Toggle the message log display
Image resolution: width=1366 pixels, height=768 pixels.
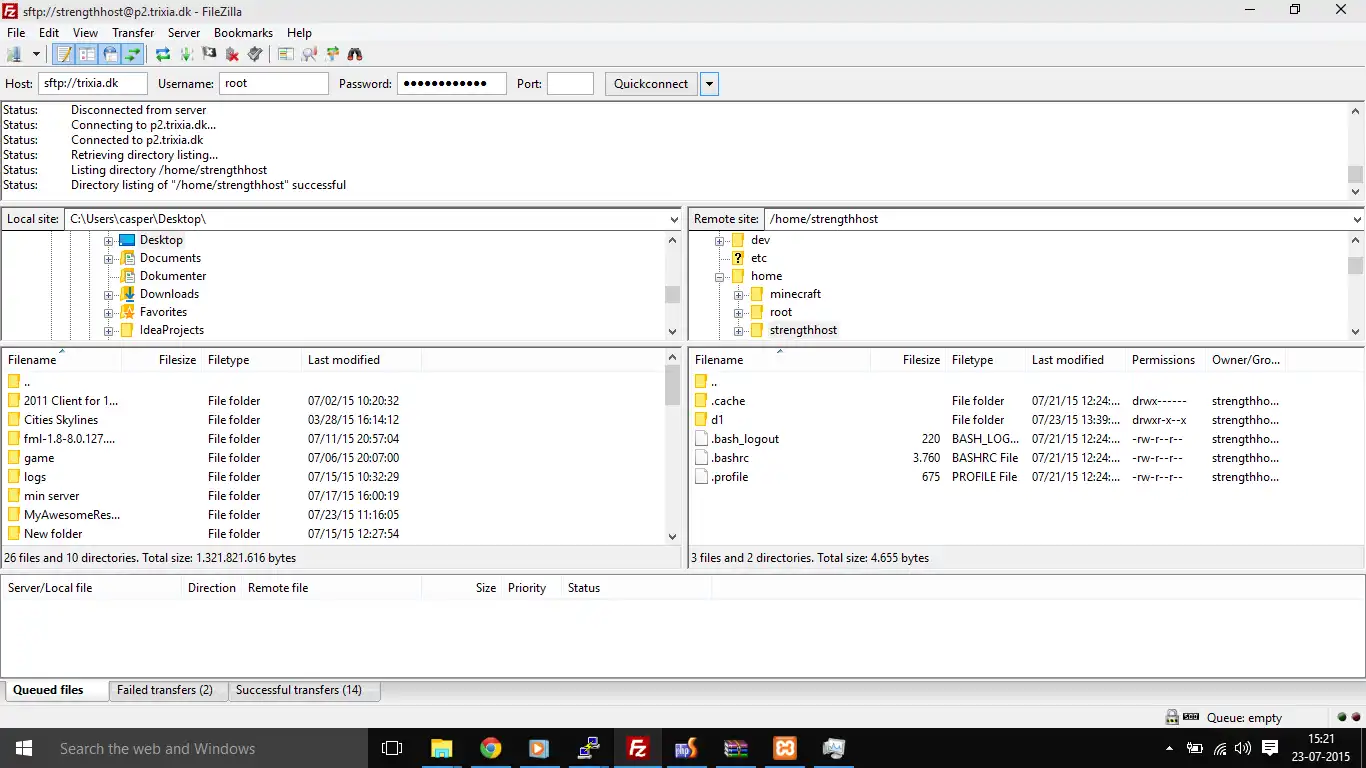click(65, 54)
